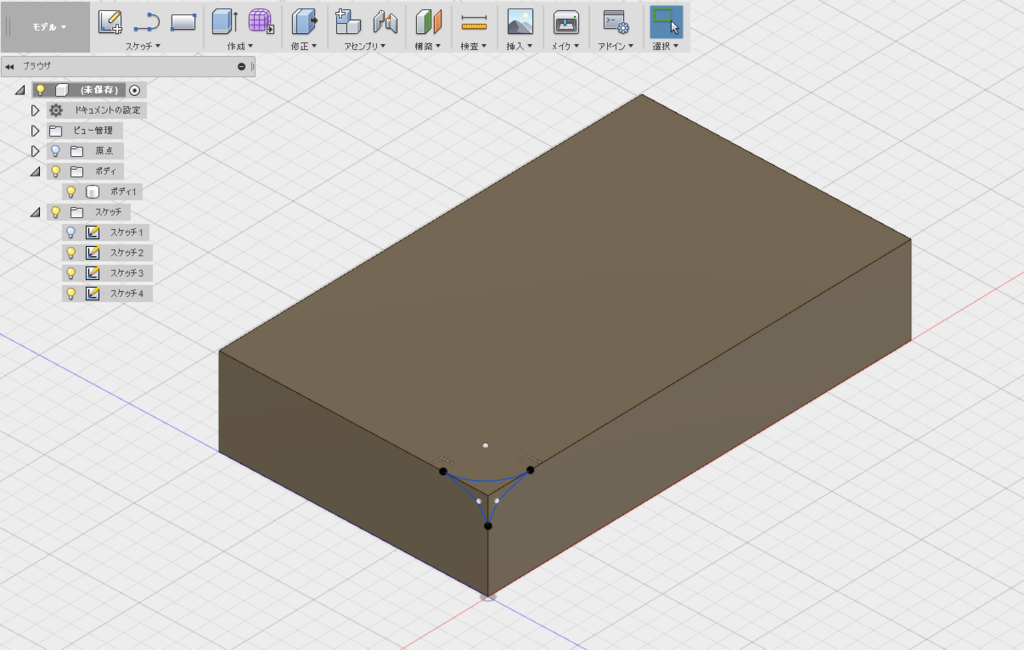Show スケッチ1 using its lightbulb
The height and width of the screenshot is (650, 1024).
coord(72,233)
